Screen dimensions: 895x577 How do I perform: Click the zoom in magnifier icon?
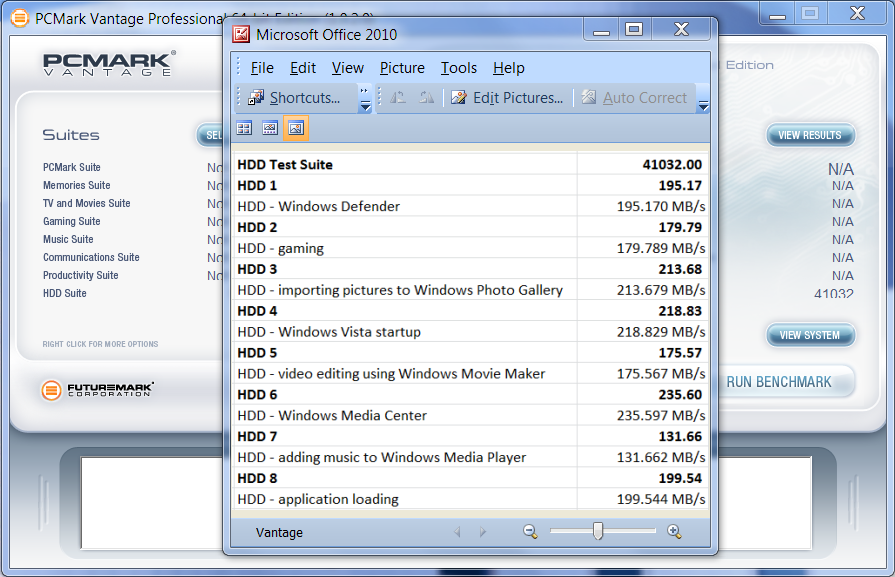[674, 532]
